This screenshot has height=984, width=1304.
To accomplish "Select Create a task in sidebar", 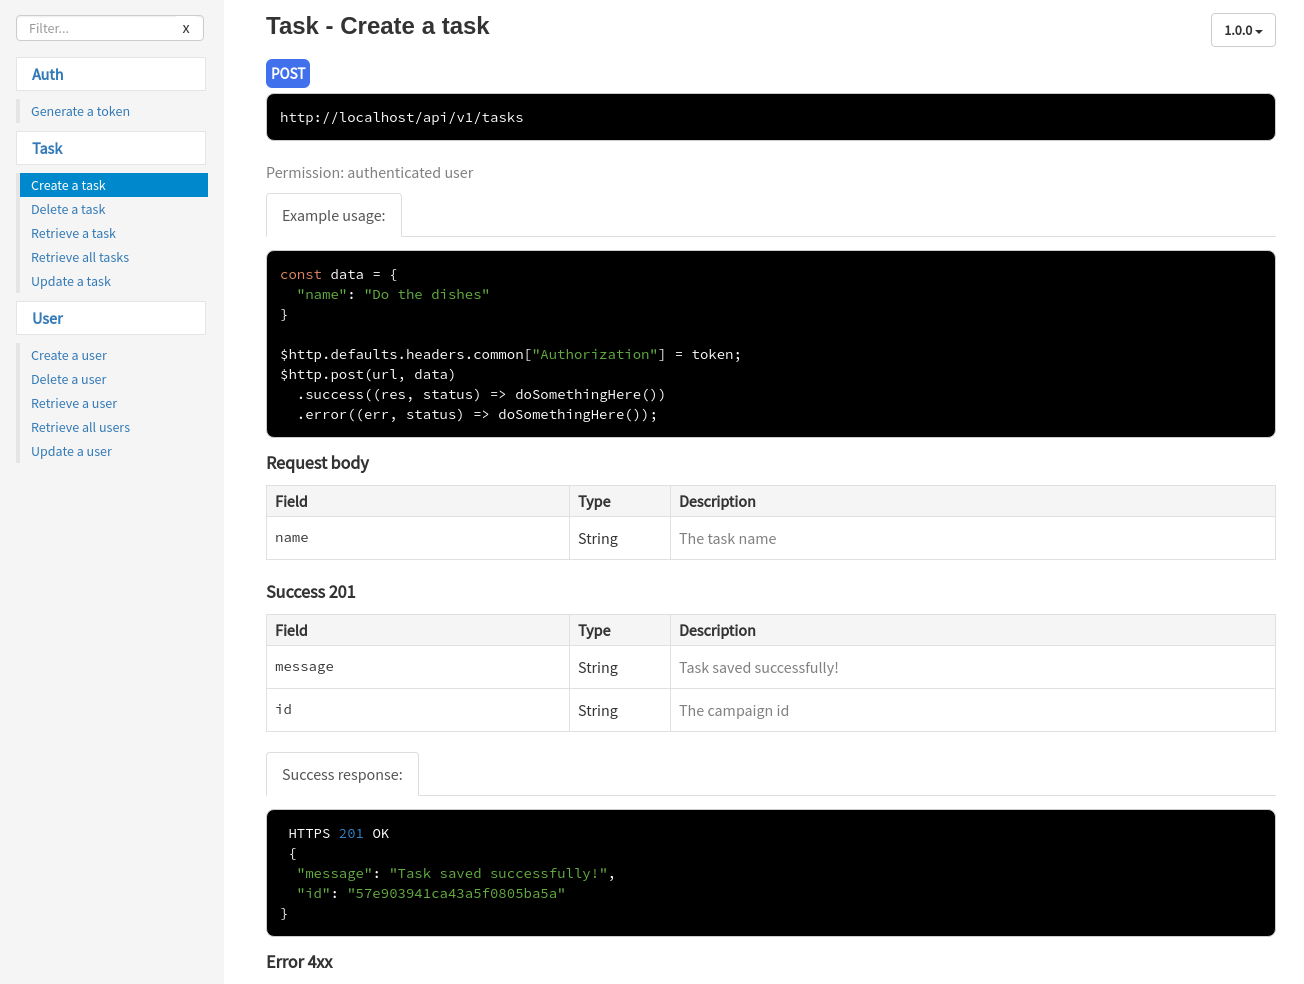I will click(114, 185).
